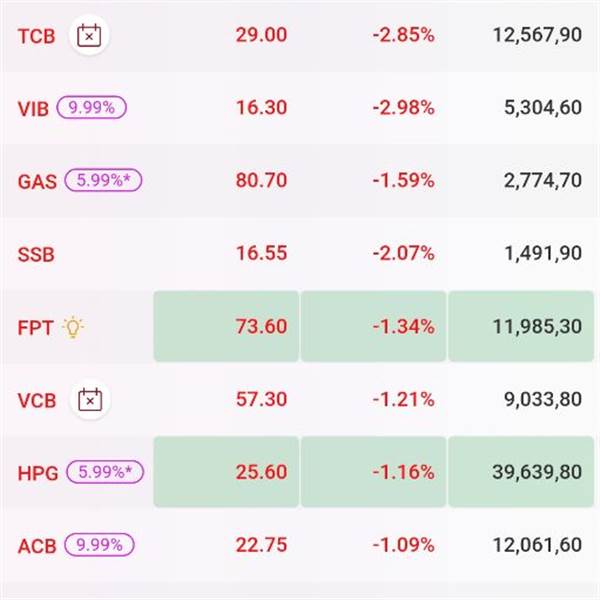Tap FPT change -1.34% cell

pyautogui.click(x=372, y=326)
